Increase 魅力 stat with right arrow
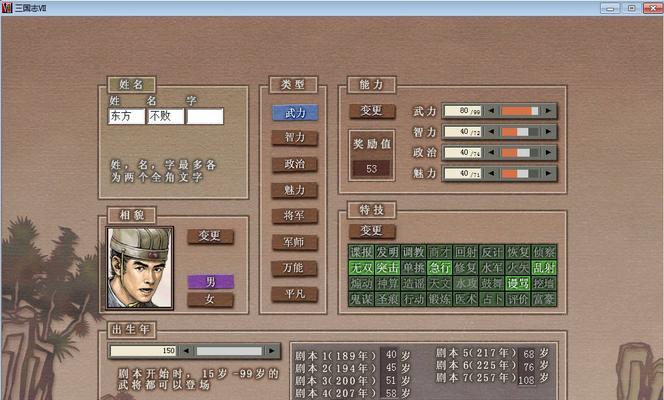The width and height of the screenshot is (664, 400). (548, 173)
